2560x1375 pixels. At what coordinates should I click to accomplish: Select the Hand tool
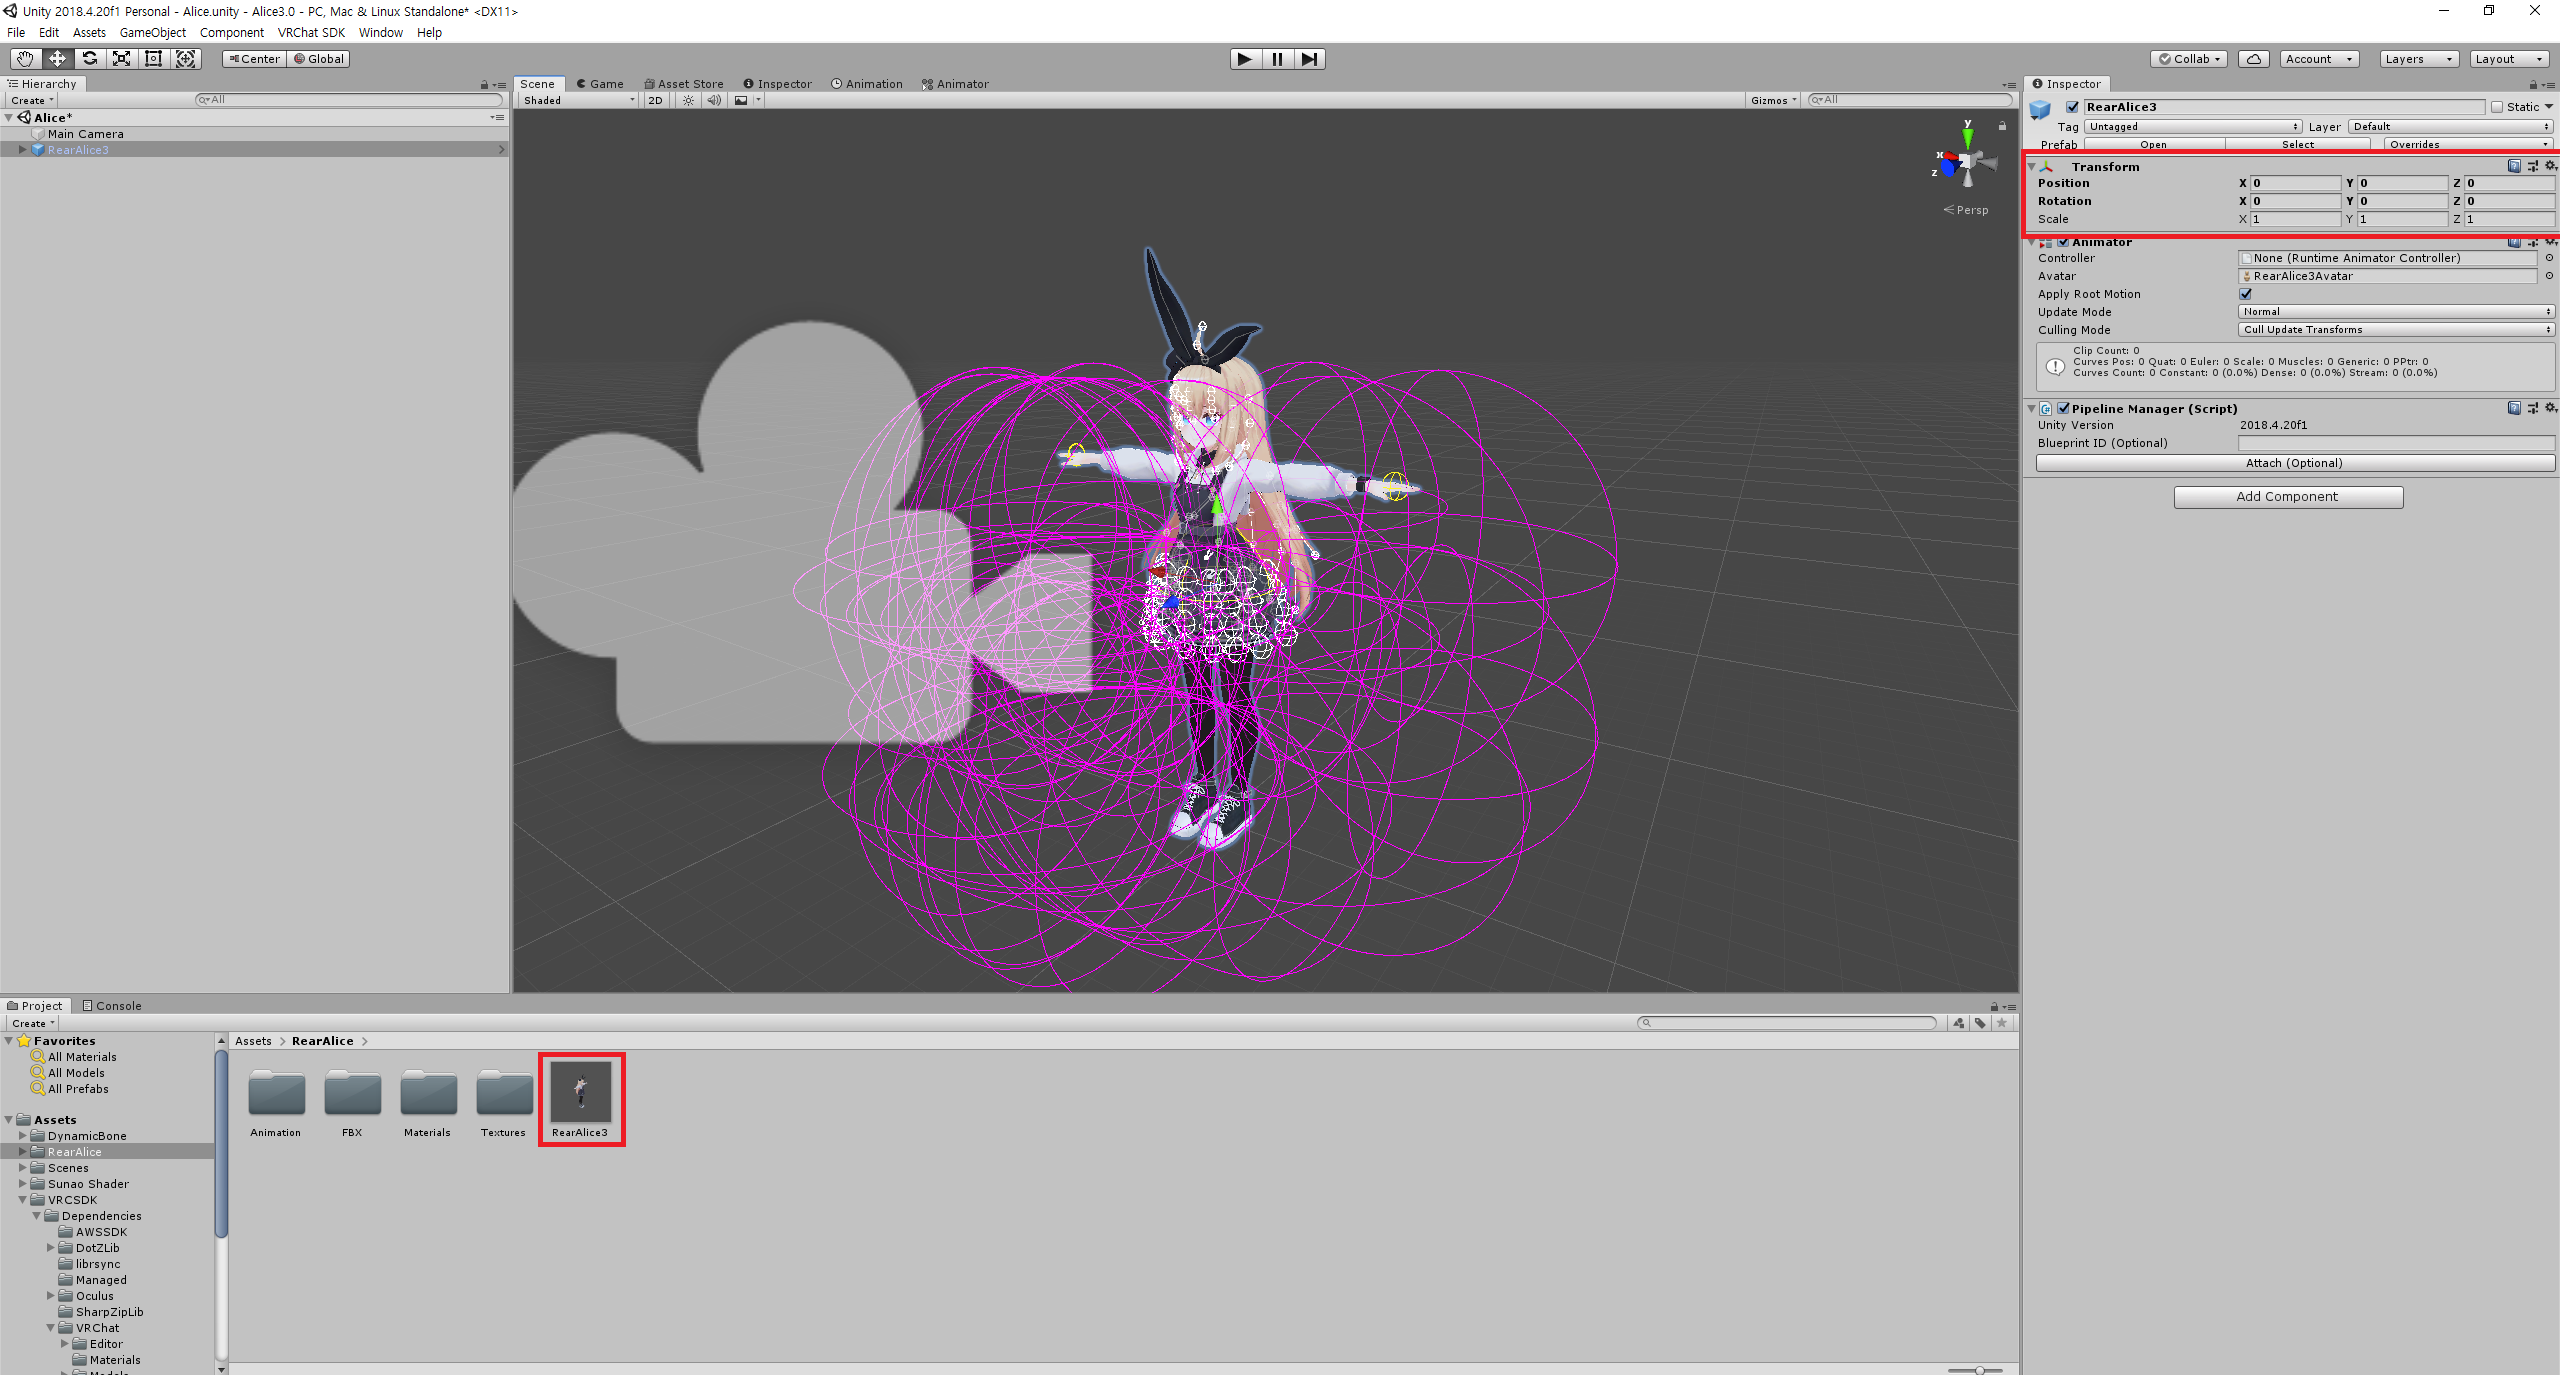pos(25,59)
